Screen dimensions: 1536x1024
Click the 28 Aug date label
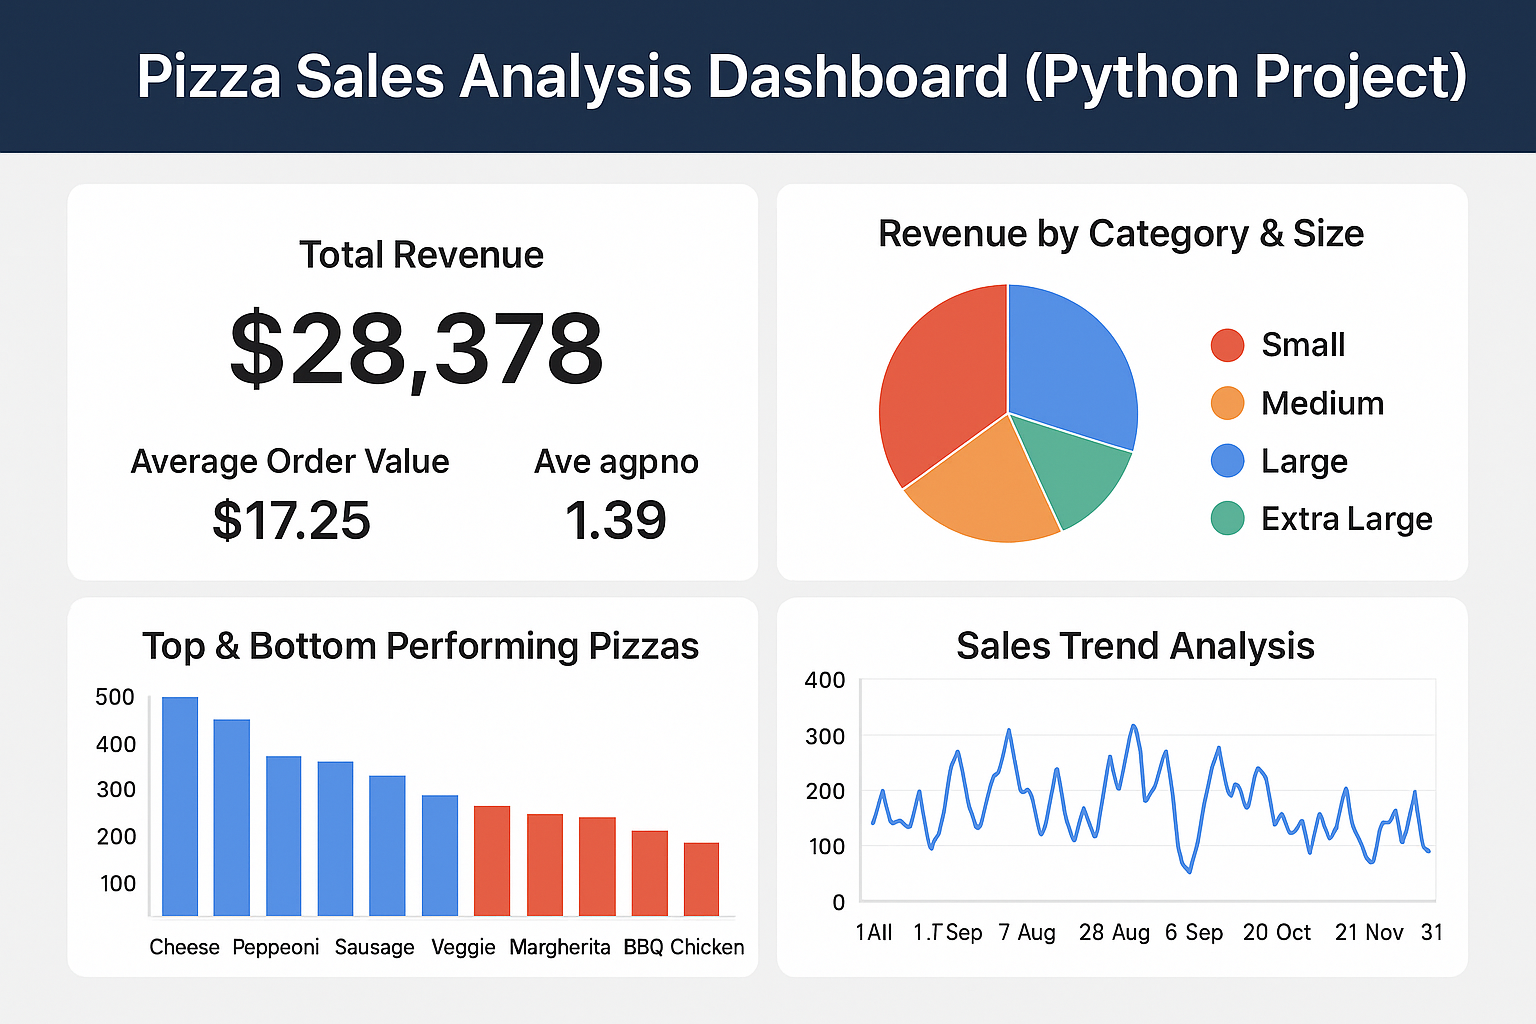tap(1114, 933)
